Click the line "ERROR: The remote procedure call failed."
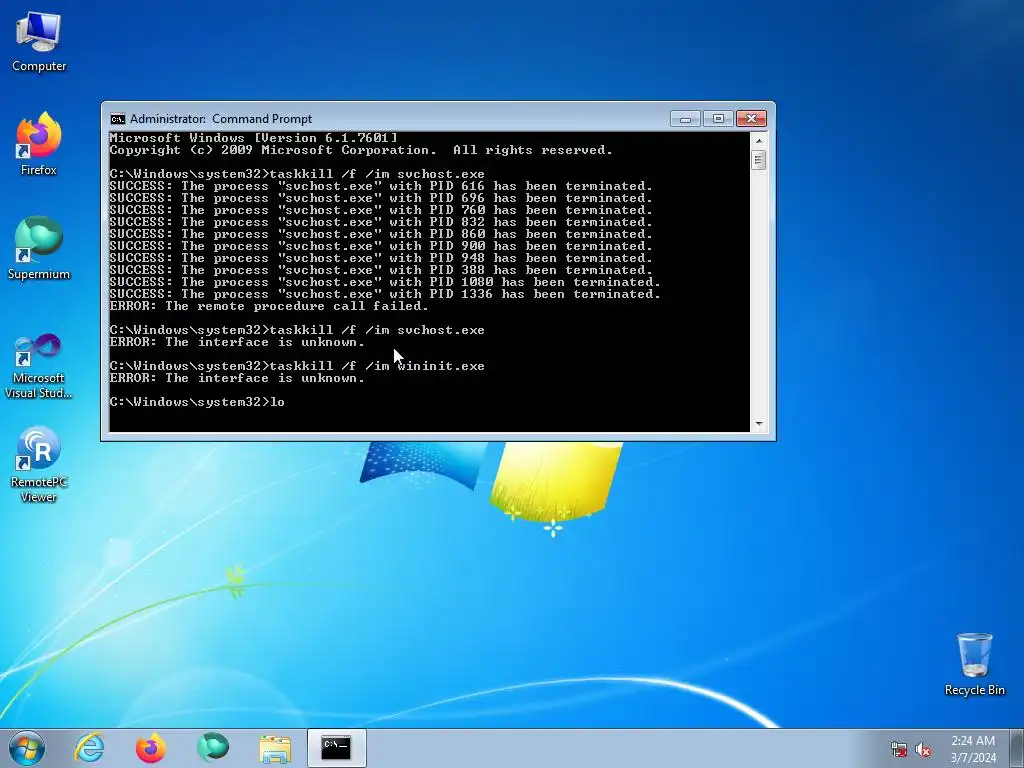 [269, 306]
